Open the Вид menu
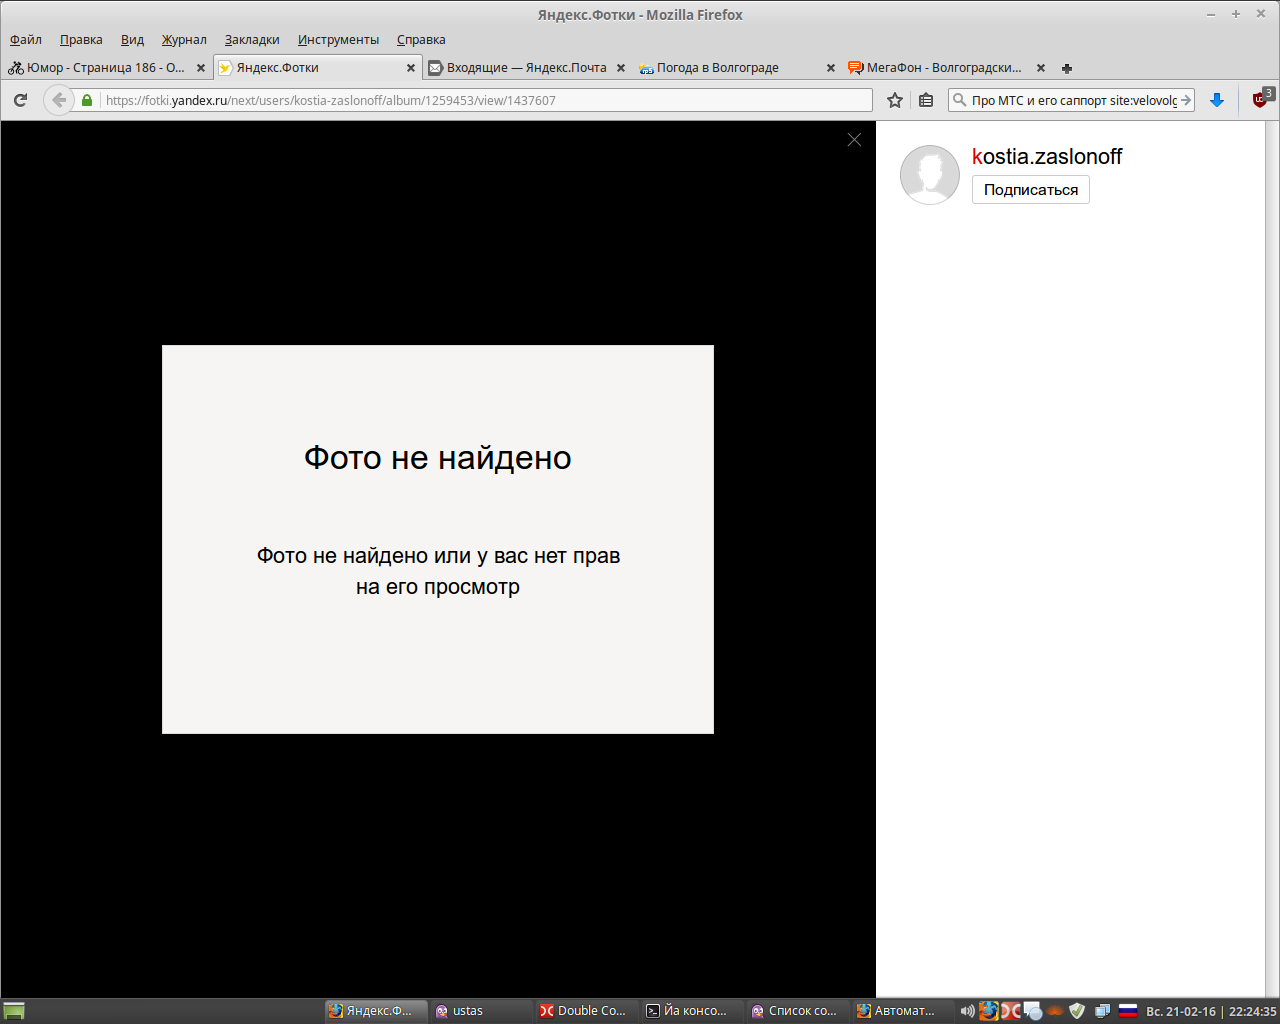1280x1024 pixels. point(132,40)
